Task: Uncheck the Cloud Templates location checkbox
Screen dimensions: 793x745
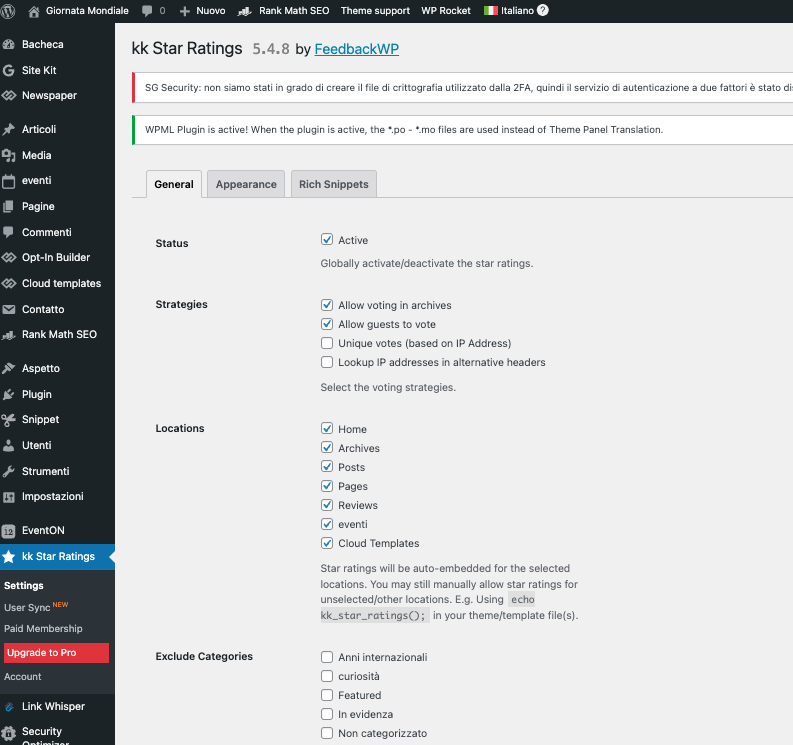Action: [x=327, y=543]
